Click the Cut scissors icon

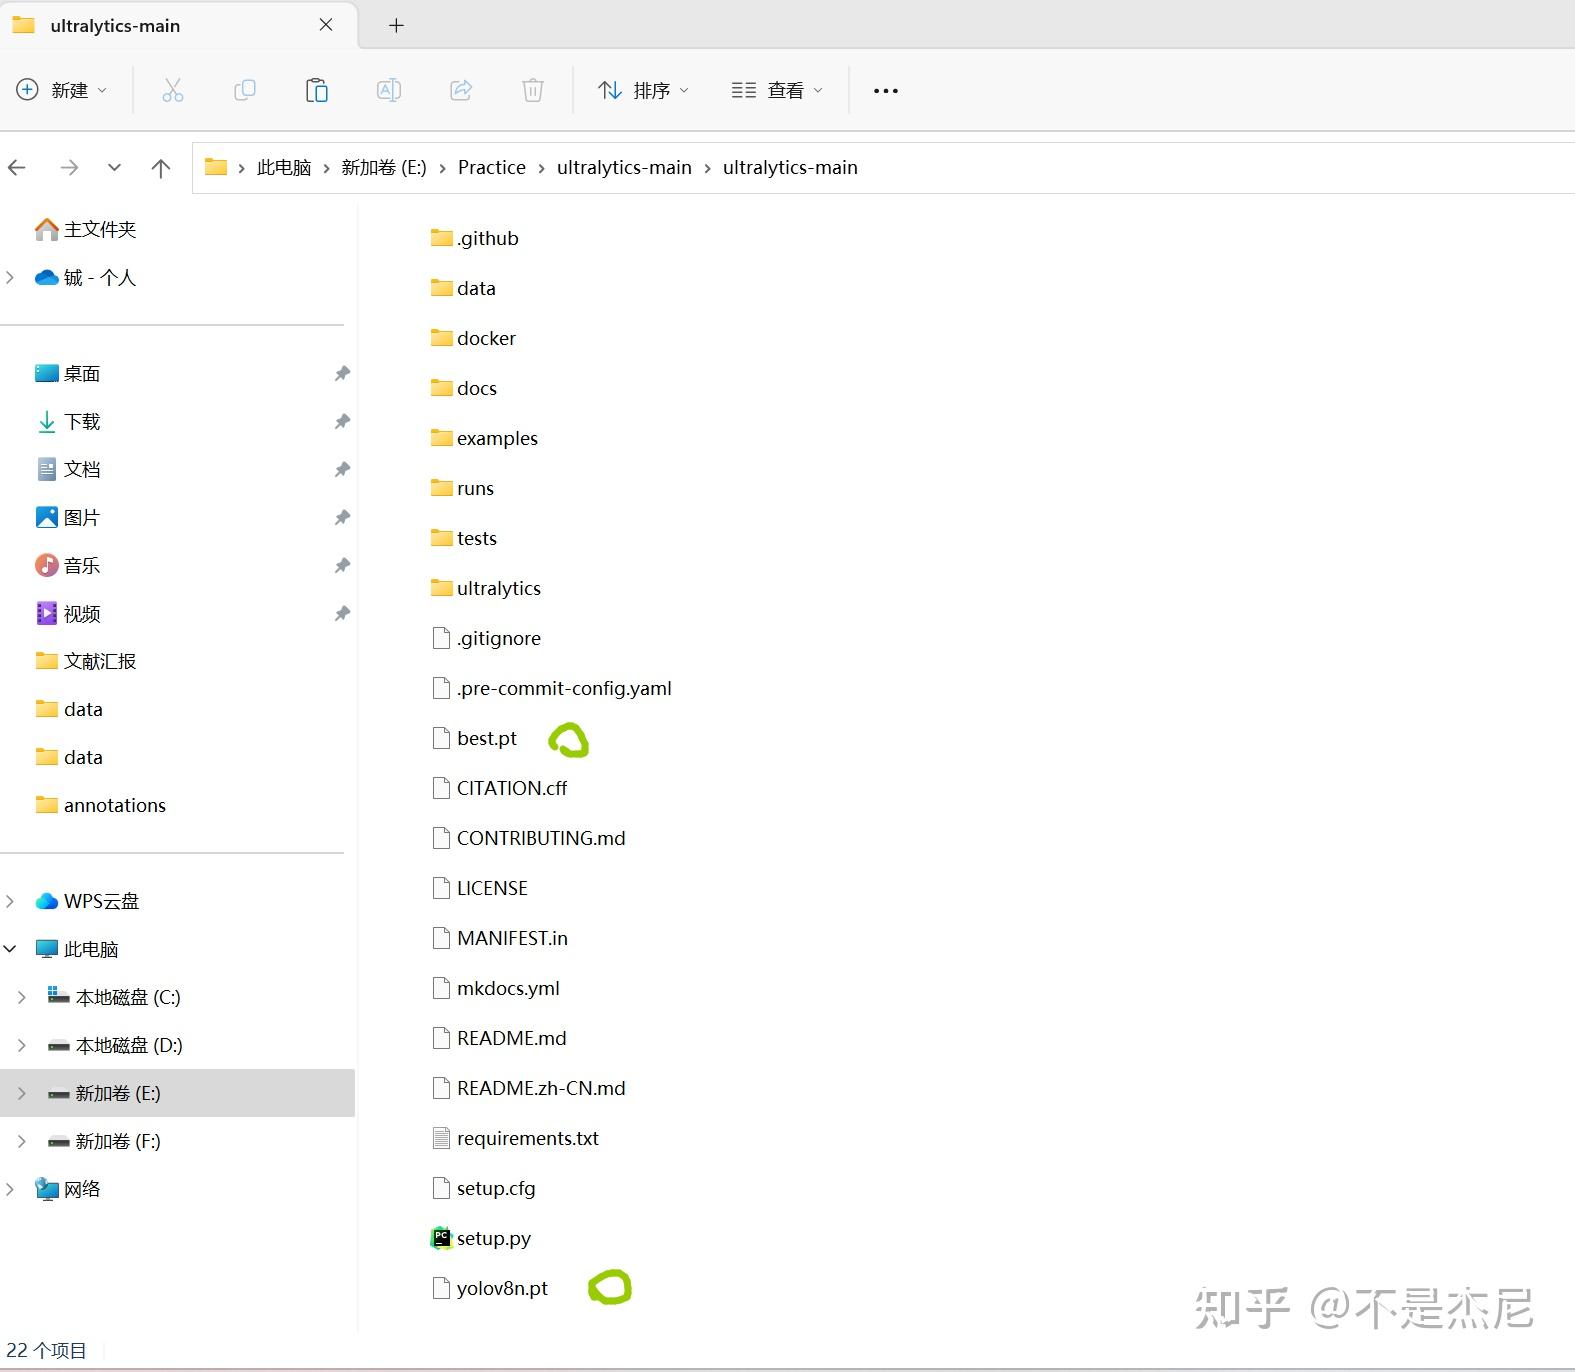[x=173, y=90]
